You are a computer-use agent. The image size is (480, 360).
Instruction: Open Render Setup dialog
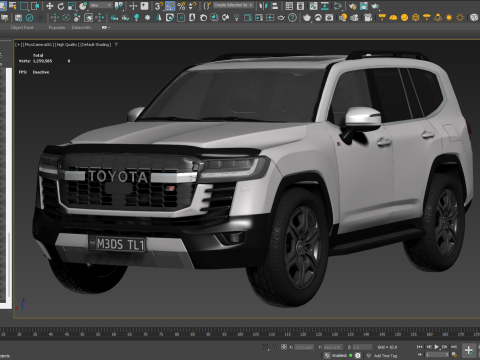click(353, 6)
